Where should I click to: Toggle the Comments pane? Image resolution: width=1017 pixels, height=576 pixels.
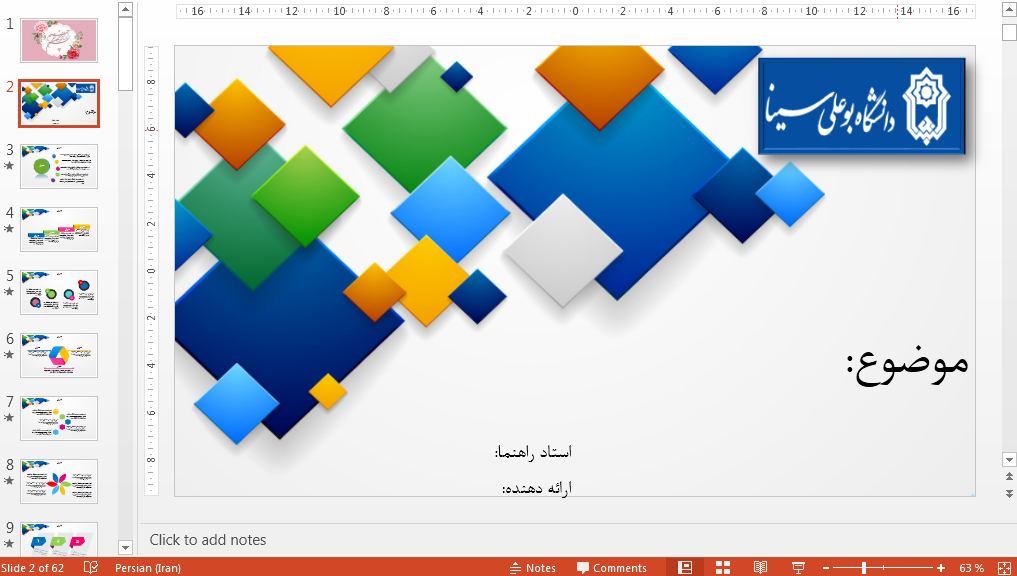tap(611, 568)
